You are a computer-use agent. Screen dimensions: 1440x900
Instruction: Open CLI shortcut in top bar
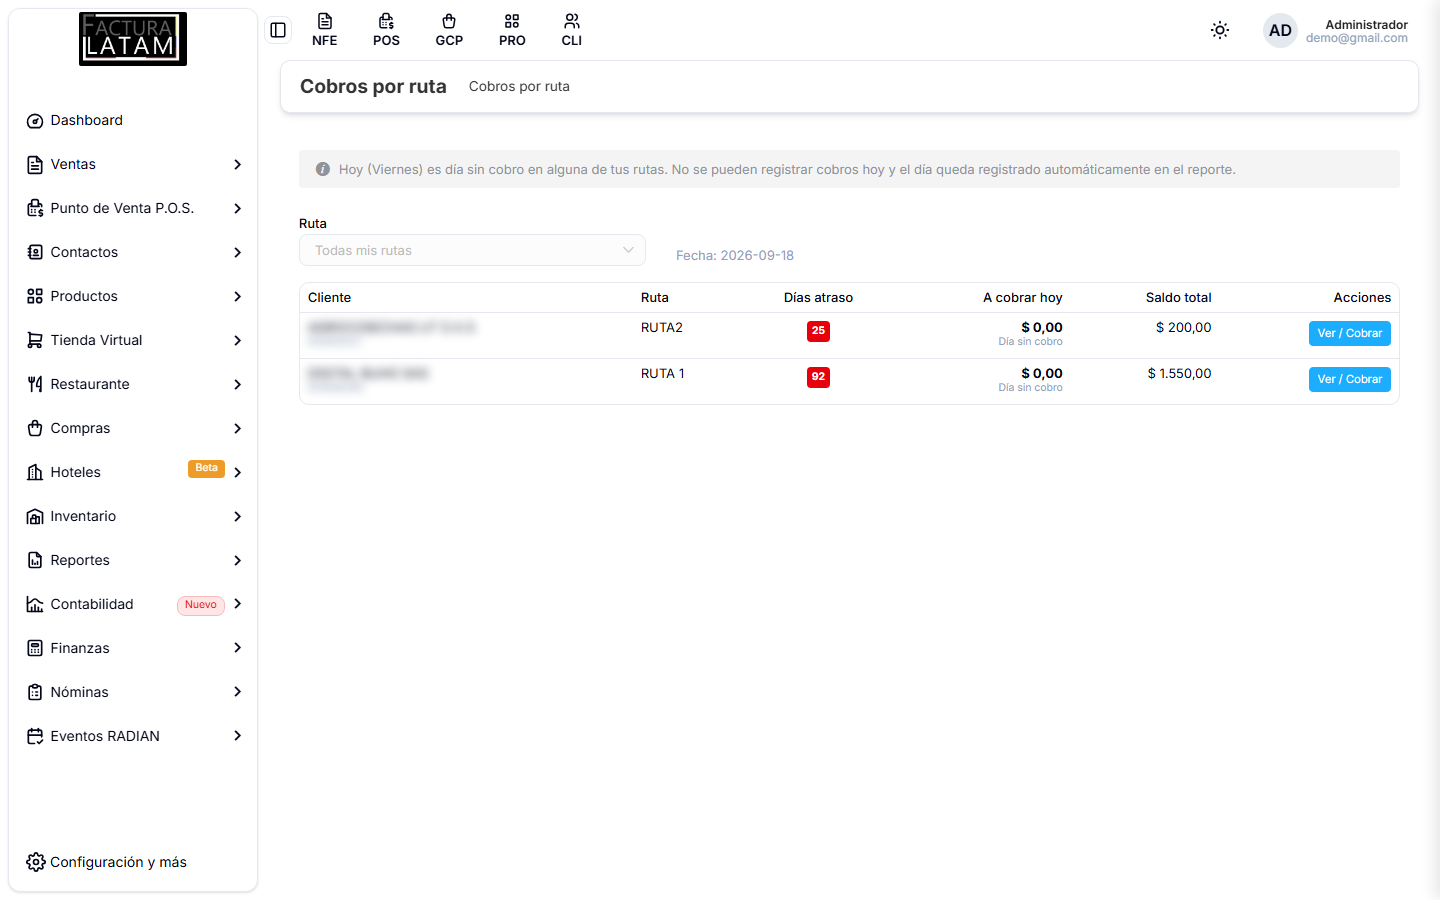pos(572,30)
